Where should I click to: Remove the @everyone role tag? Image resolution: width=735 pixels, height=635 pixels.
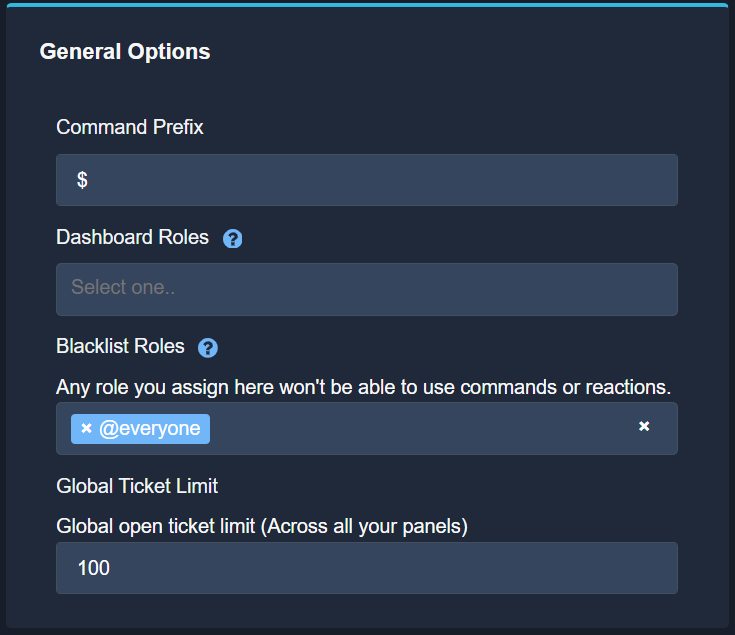click(87, 428)
